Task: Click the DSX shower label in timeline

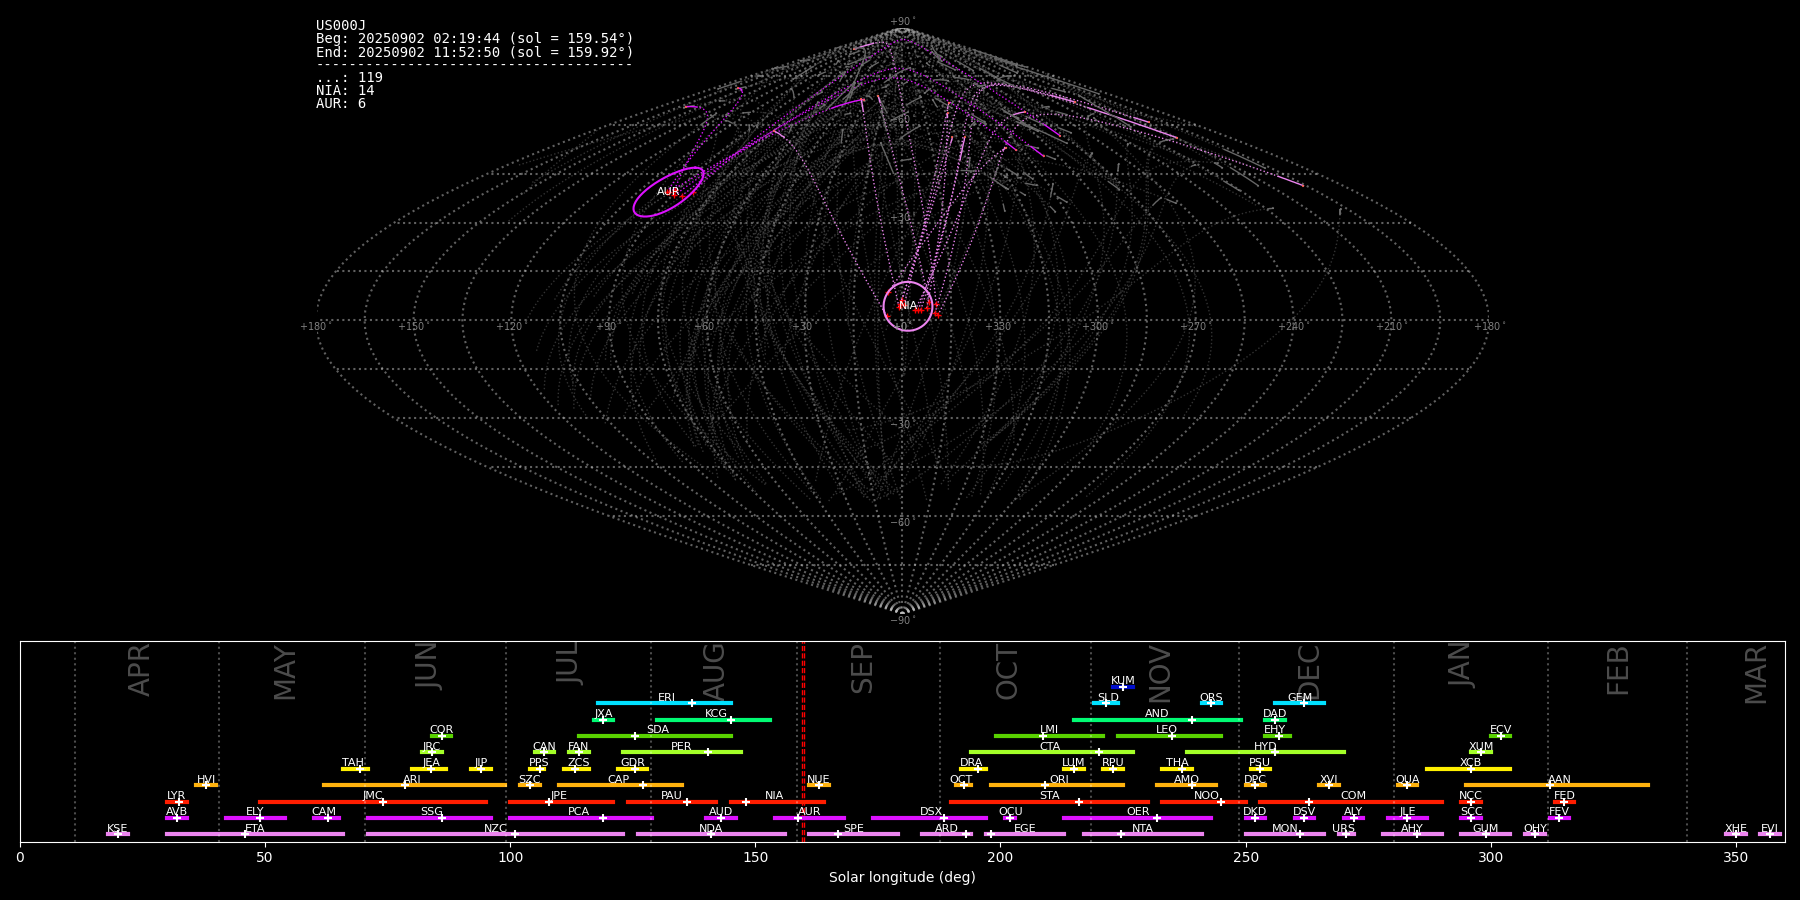Action: pyautogui.click(x=931, y=811)
